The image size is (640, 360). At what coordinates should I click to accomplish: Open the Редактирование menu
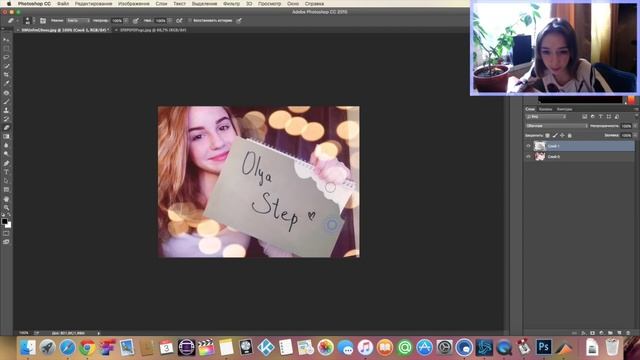(93, 3)
